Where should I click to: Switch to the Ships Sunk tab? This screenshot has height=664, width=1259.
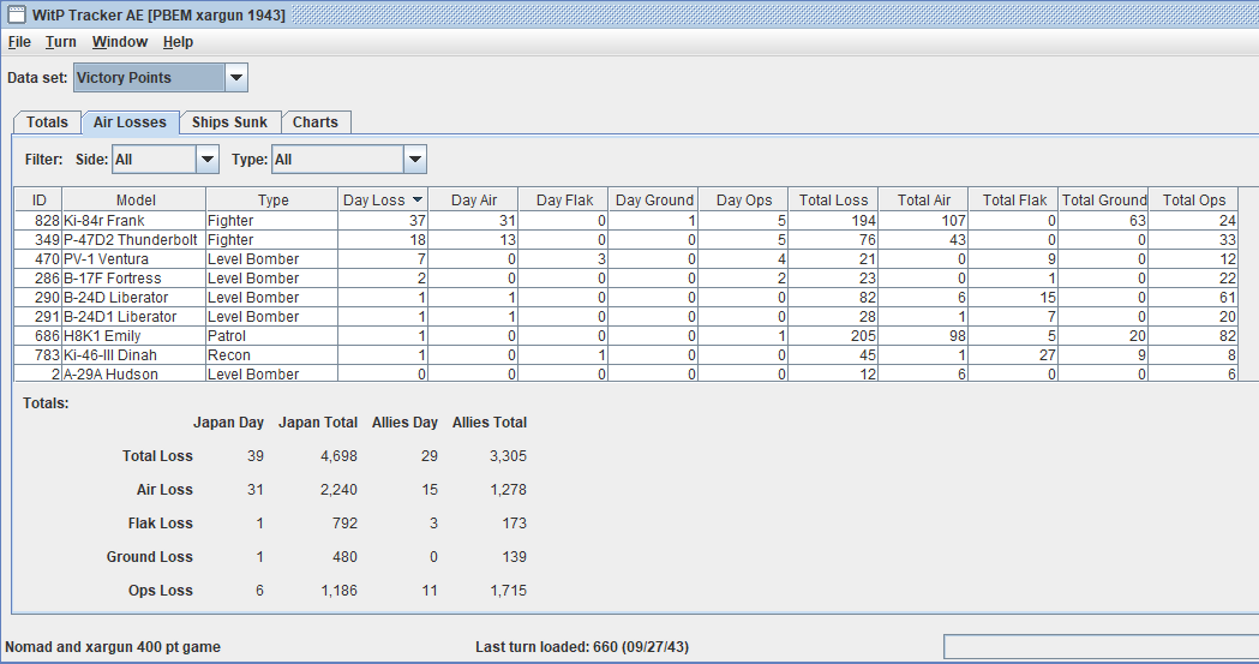coord(230,122)
